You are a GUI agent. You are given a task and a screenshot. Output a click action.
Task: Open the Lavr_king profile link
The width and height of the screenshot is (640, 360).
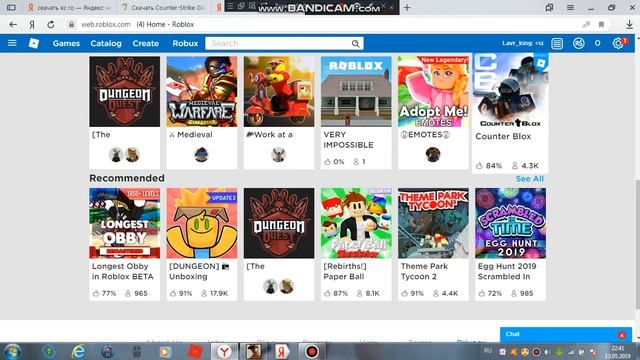point(522,43)
